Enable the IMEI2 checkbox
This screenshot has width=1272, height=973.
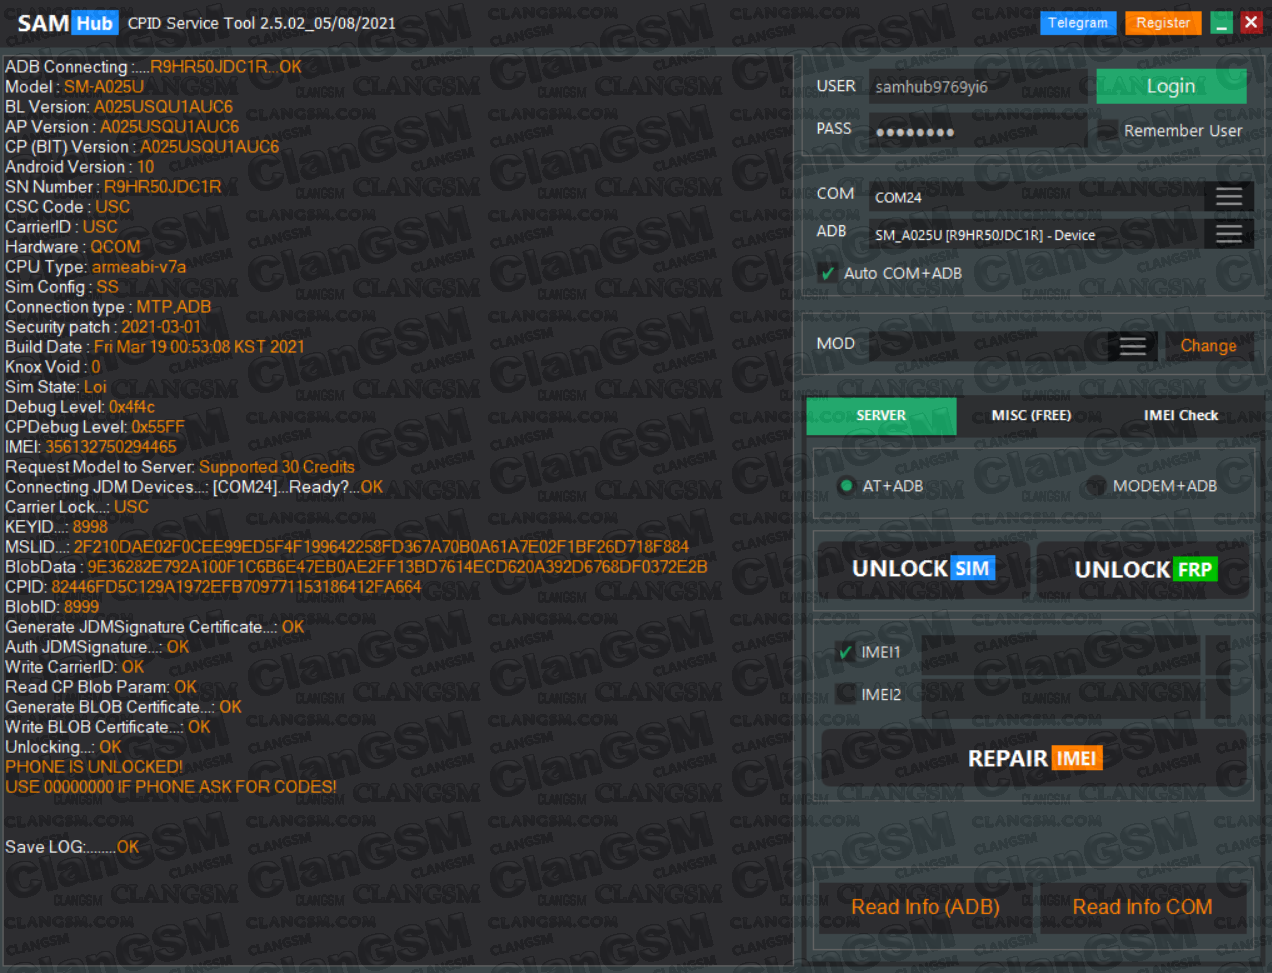846,694
